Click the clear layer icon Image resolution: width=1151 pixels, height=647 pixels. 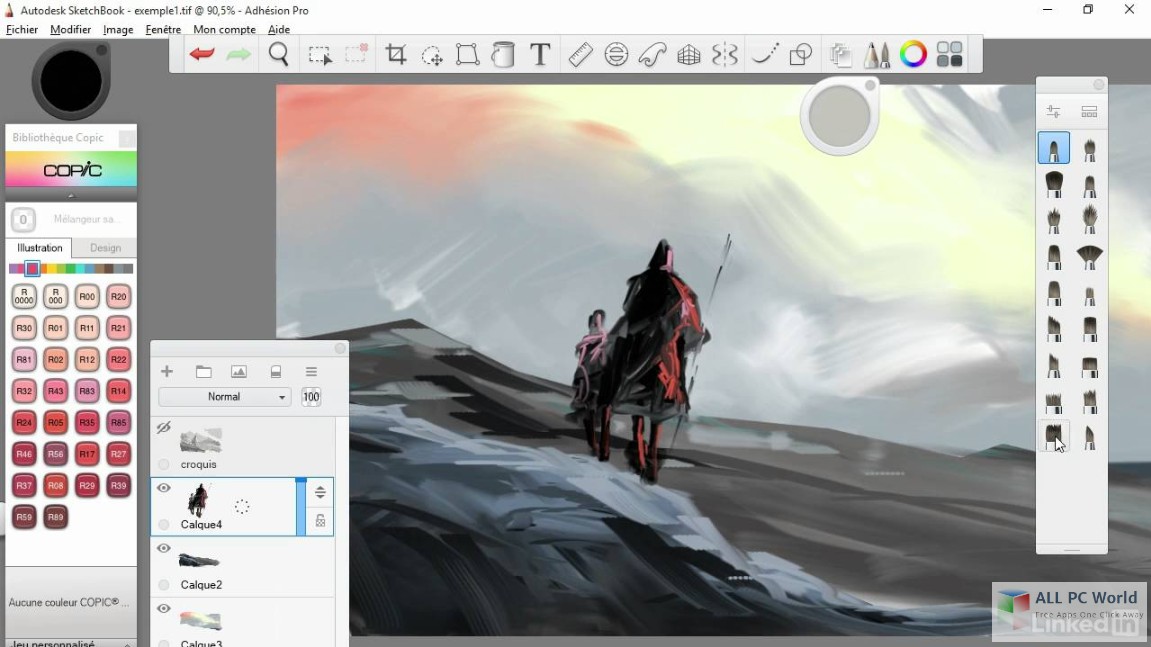tap(276, 372)
